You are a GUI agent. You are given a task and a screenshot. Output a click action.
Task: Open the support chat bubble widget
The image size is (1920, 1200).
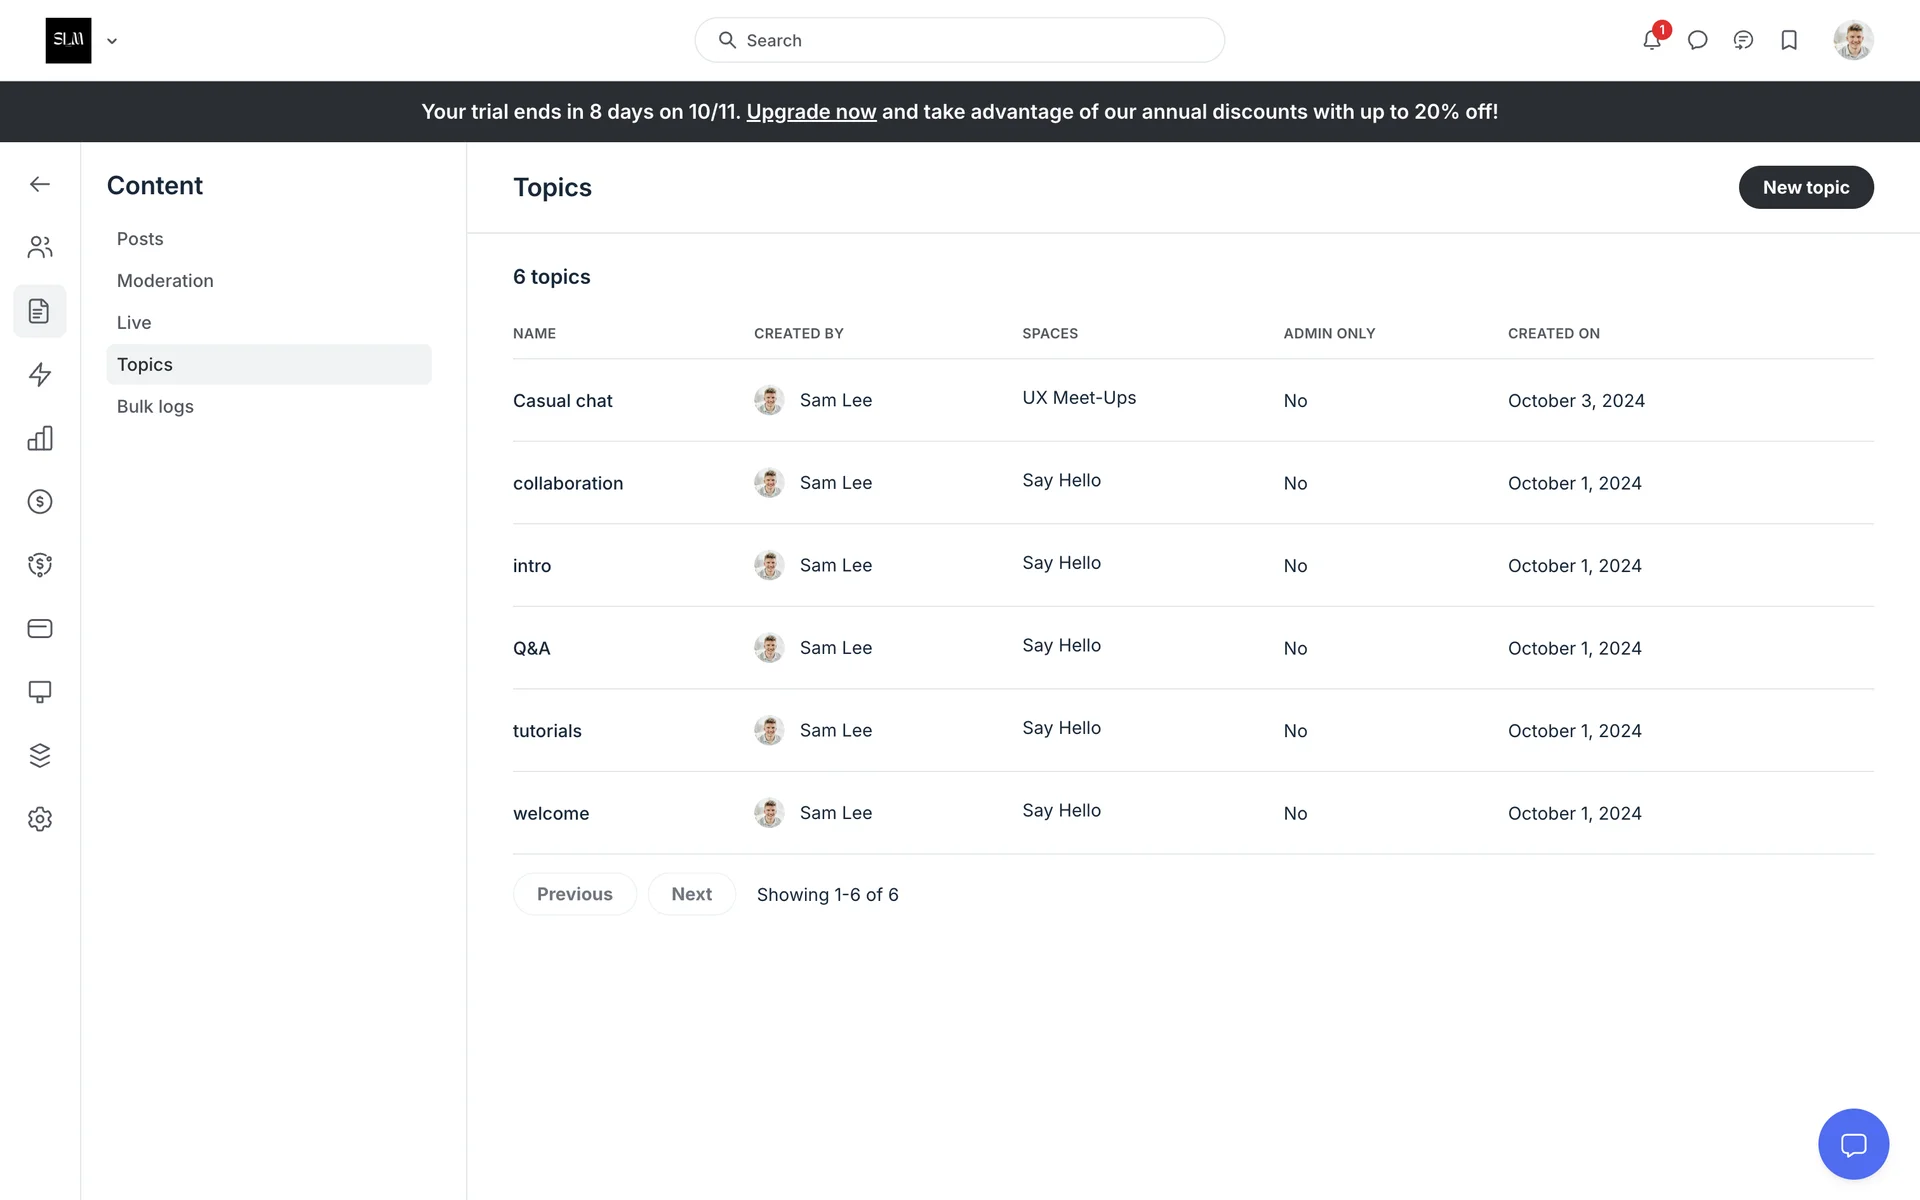coord(1853,1144)
